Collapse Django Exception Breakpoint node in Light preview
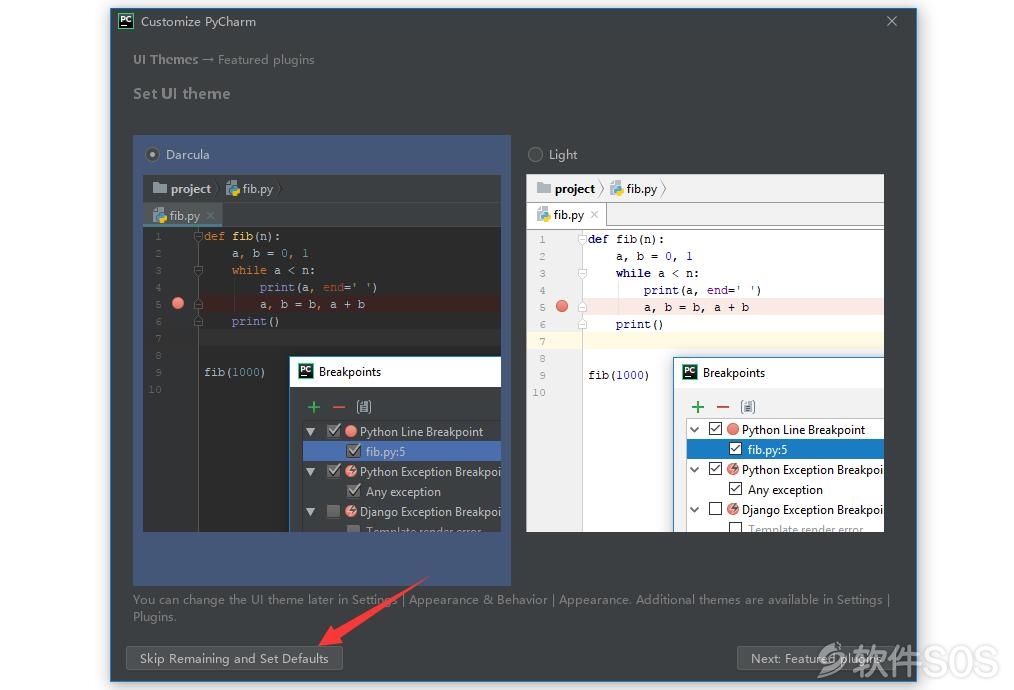The image size is (1014, 690). click(695, 510)
